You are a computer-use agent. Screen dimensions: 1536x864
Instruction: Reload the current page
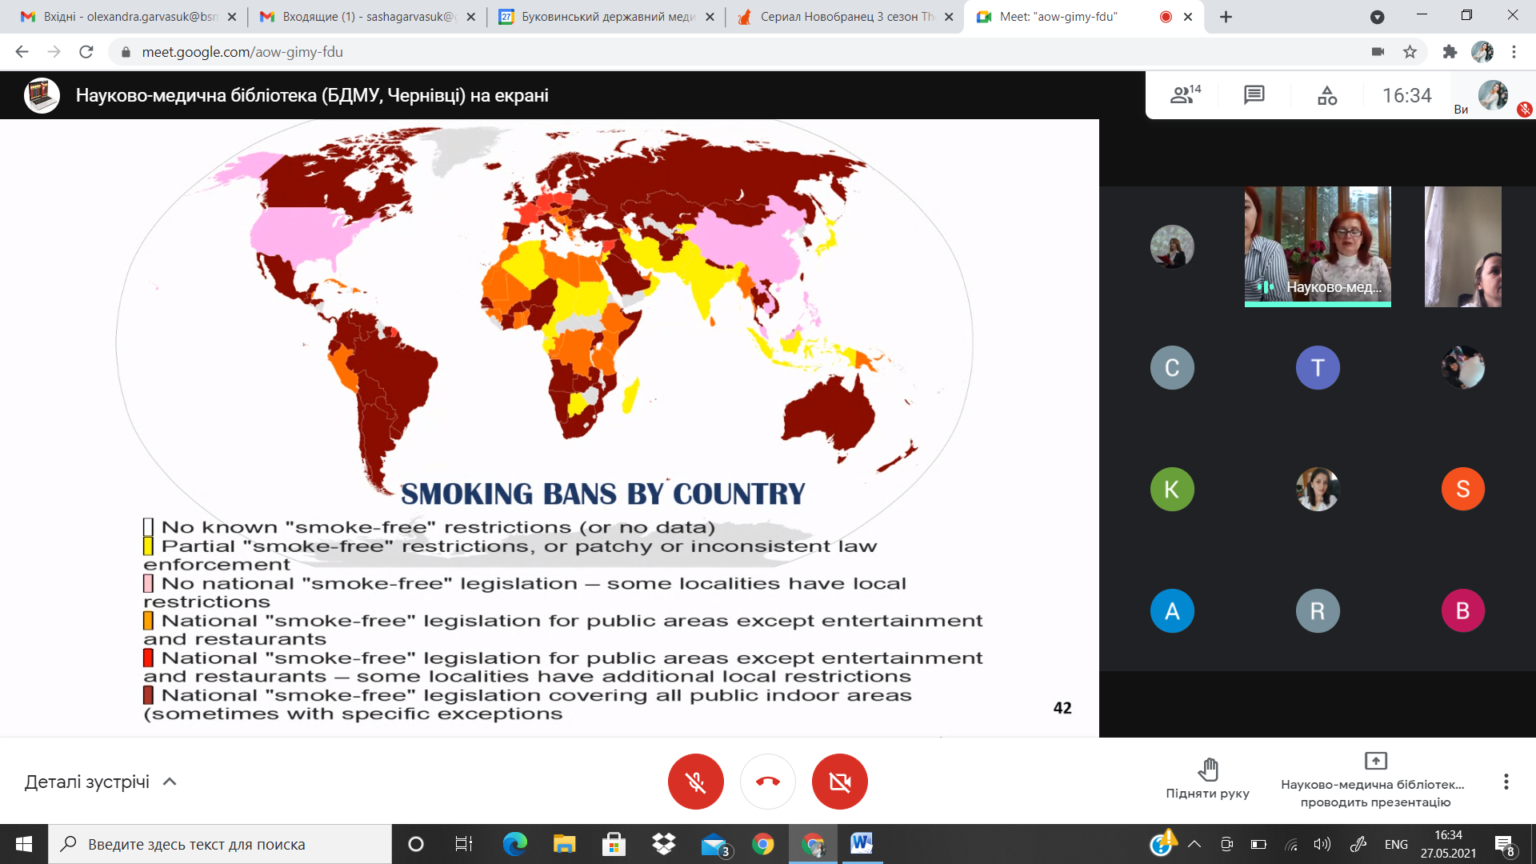click(86, 52)
